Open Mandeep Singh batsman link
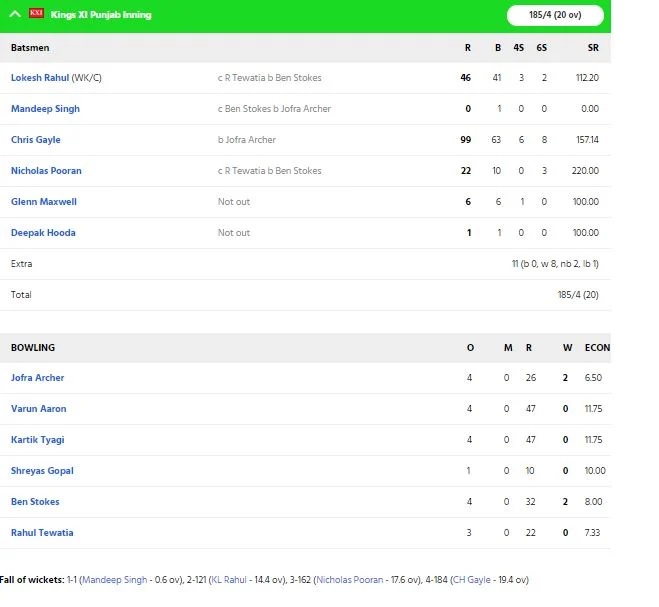 tap(45, 109)
